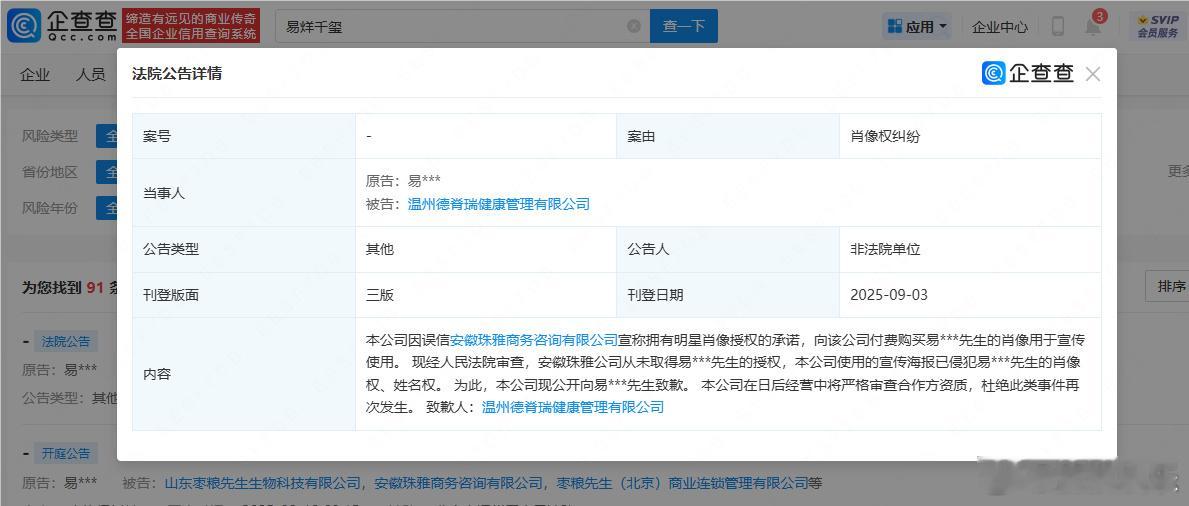Click the 非法院单位 announcer value
This screenshot has height=506, width=1189.
(x=885, y=249)
